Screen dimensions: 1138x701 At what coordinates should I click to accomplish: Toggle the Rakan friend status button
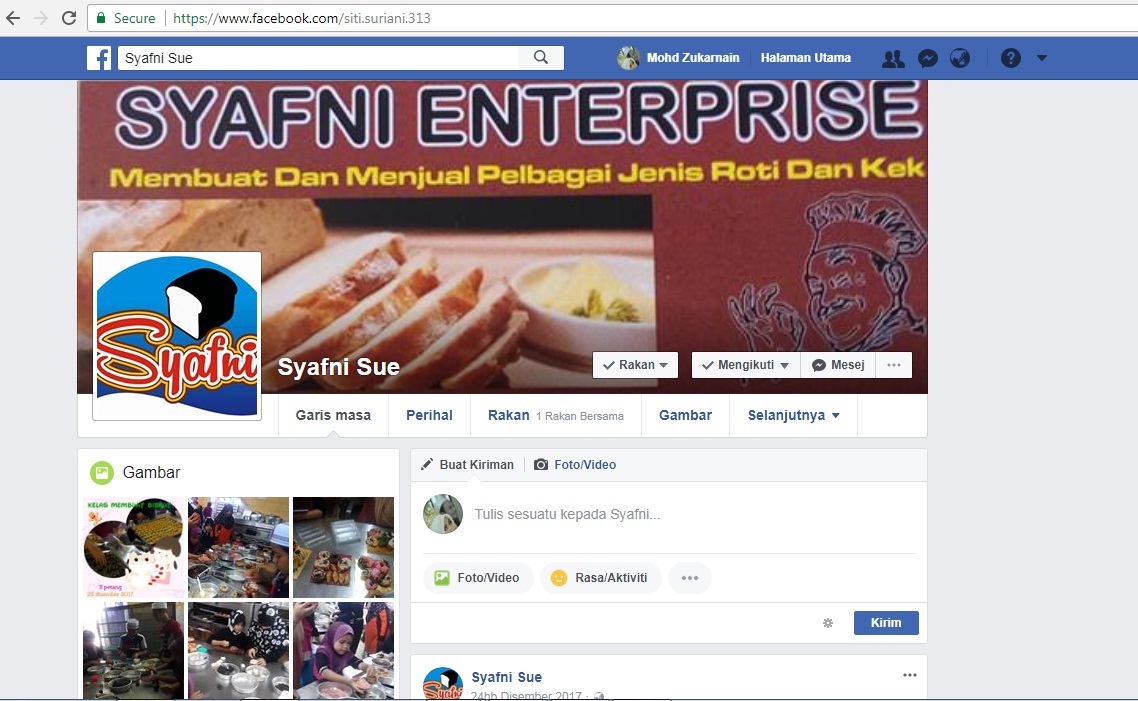635,365
